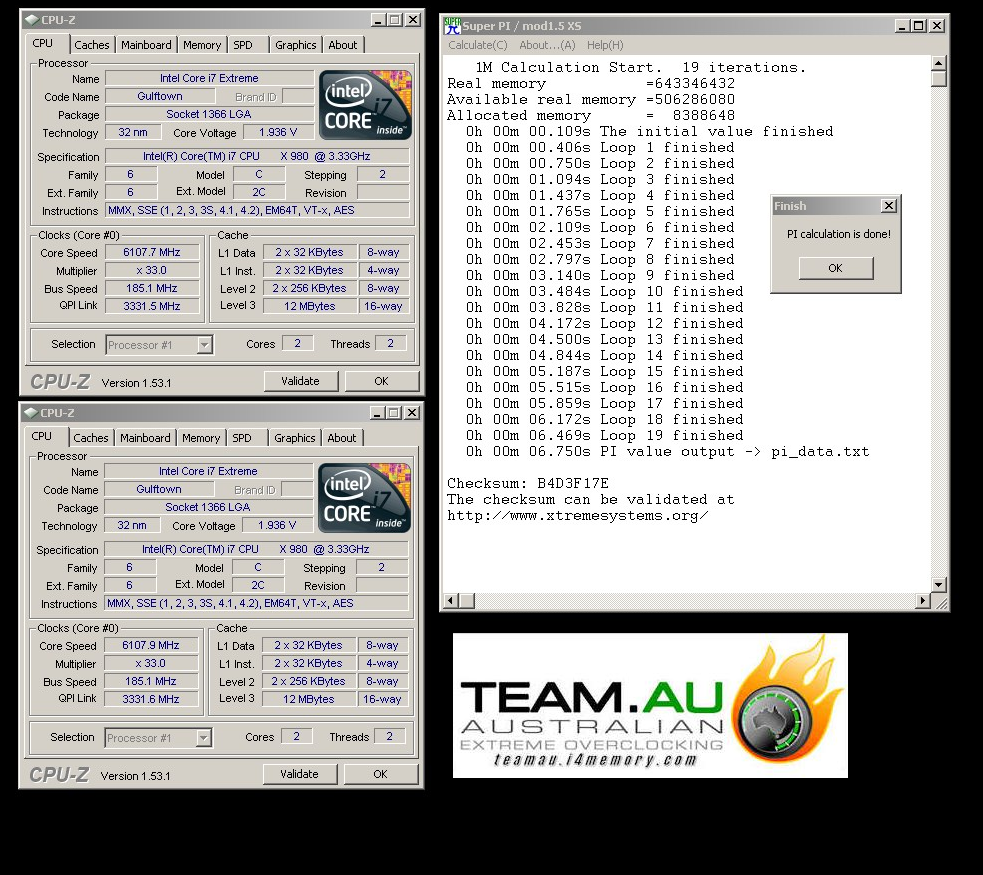The width and height of the screenshot is (983, 875).
Task: Open Graphics tab in bottom CPU-Z window
Action: pos(294,438)
